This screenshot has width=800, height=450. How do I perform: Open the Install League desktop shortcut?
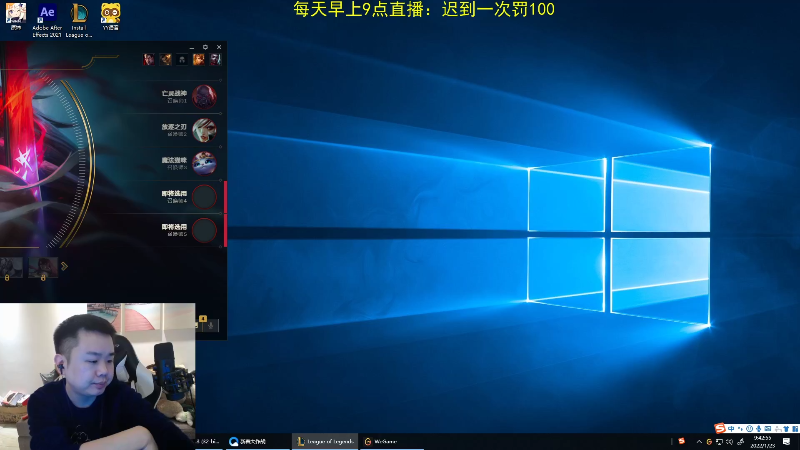click(79, 20)
